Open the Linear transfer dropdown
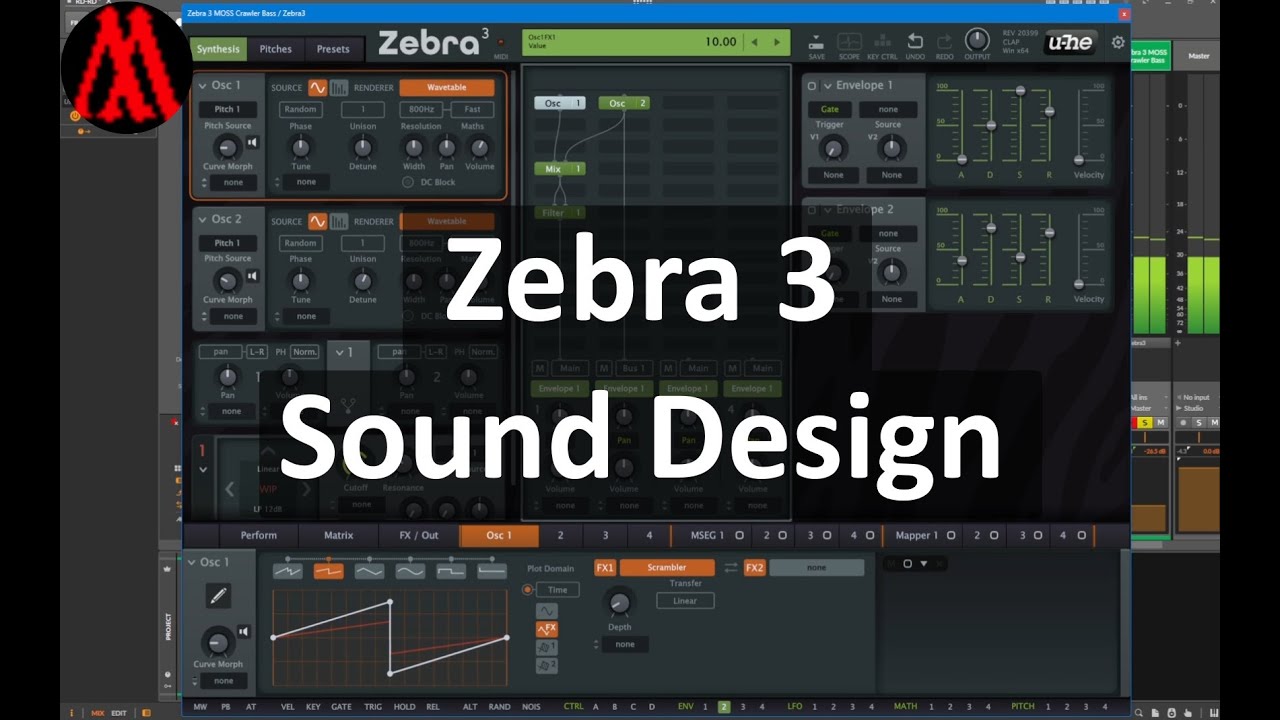The width and height of the screenshot is (1280, 720). pyautogui.click(x=685, y=601)
